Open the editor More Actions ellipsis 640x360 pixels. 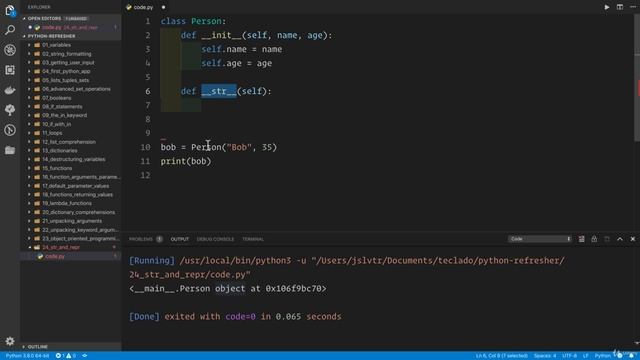click(x=633, y=7)
